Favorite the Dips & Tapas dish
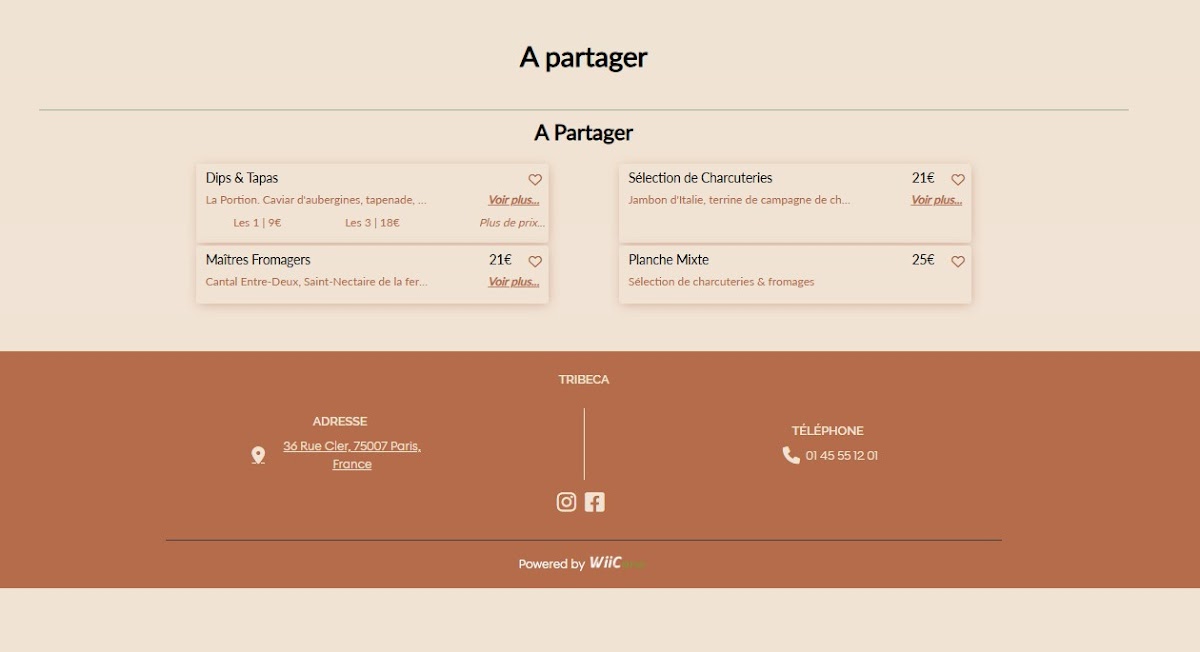This screenshot has height=652, width=1200. [535, 180]
